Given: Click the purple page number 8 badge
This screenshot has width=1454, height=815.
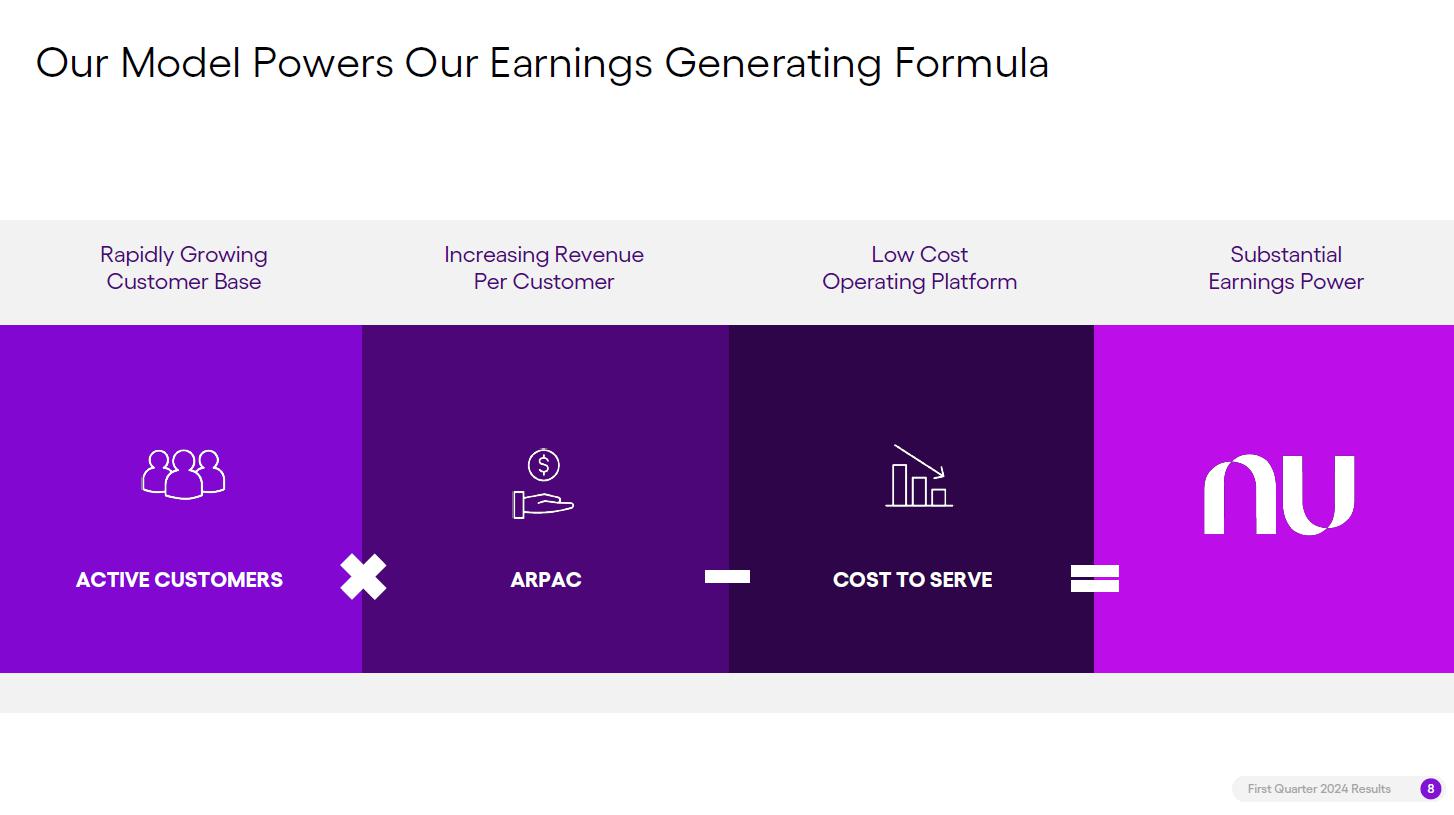Looking at the screenshot, I should click(1430, 789).
